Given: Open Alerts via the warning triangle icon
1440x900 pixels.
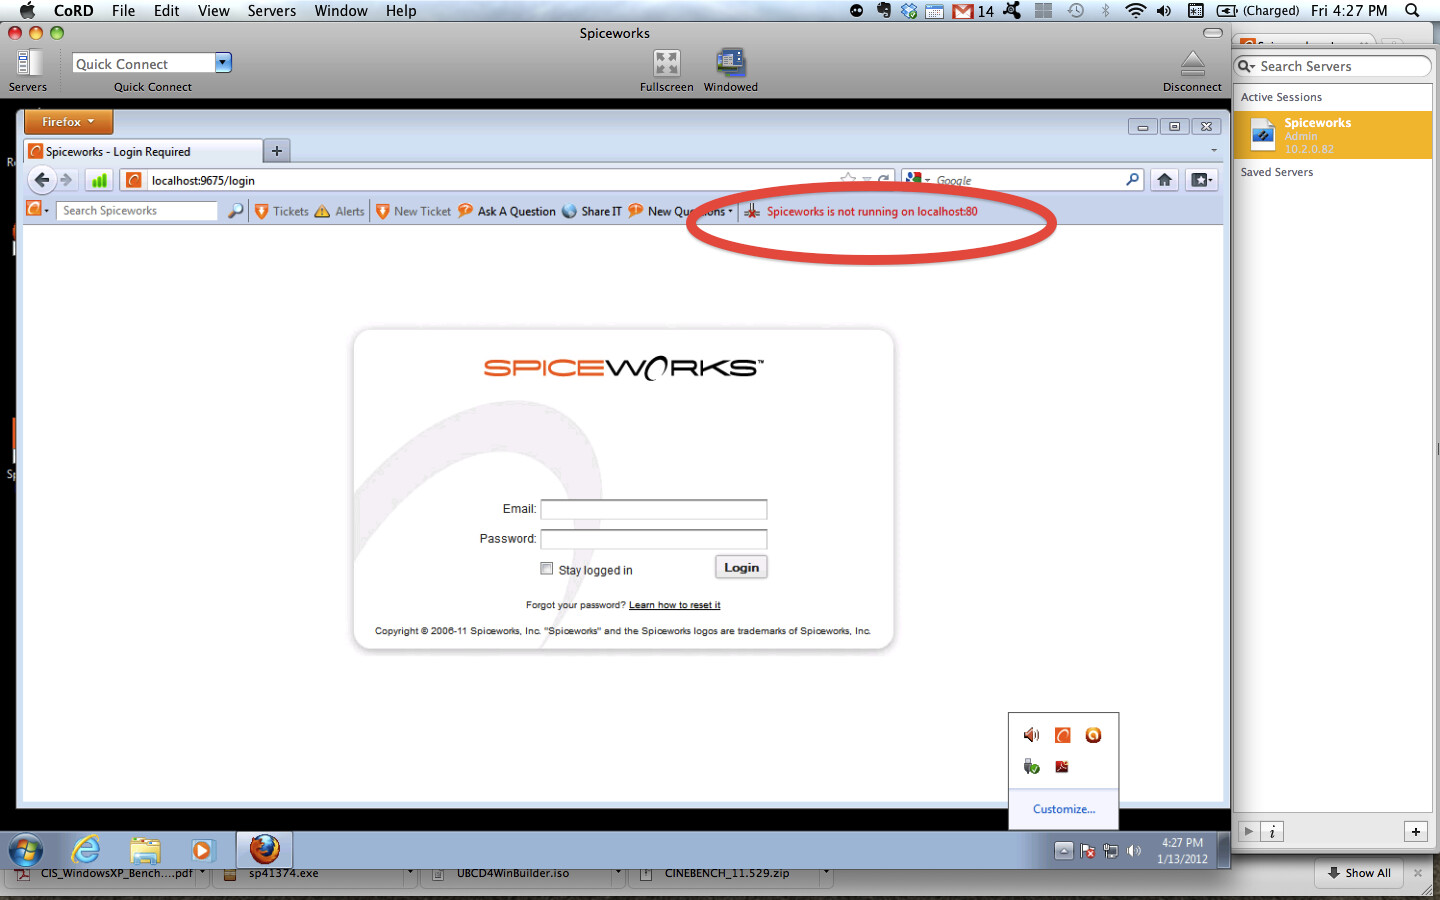Looking at the screenshot, I should pos(321,211).
